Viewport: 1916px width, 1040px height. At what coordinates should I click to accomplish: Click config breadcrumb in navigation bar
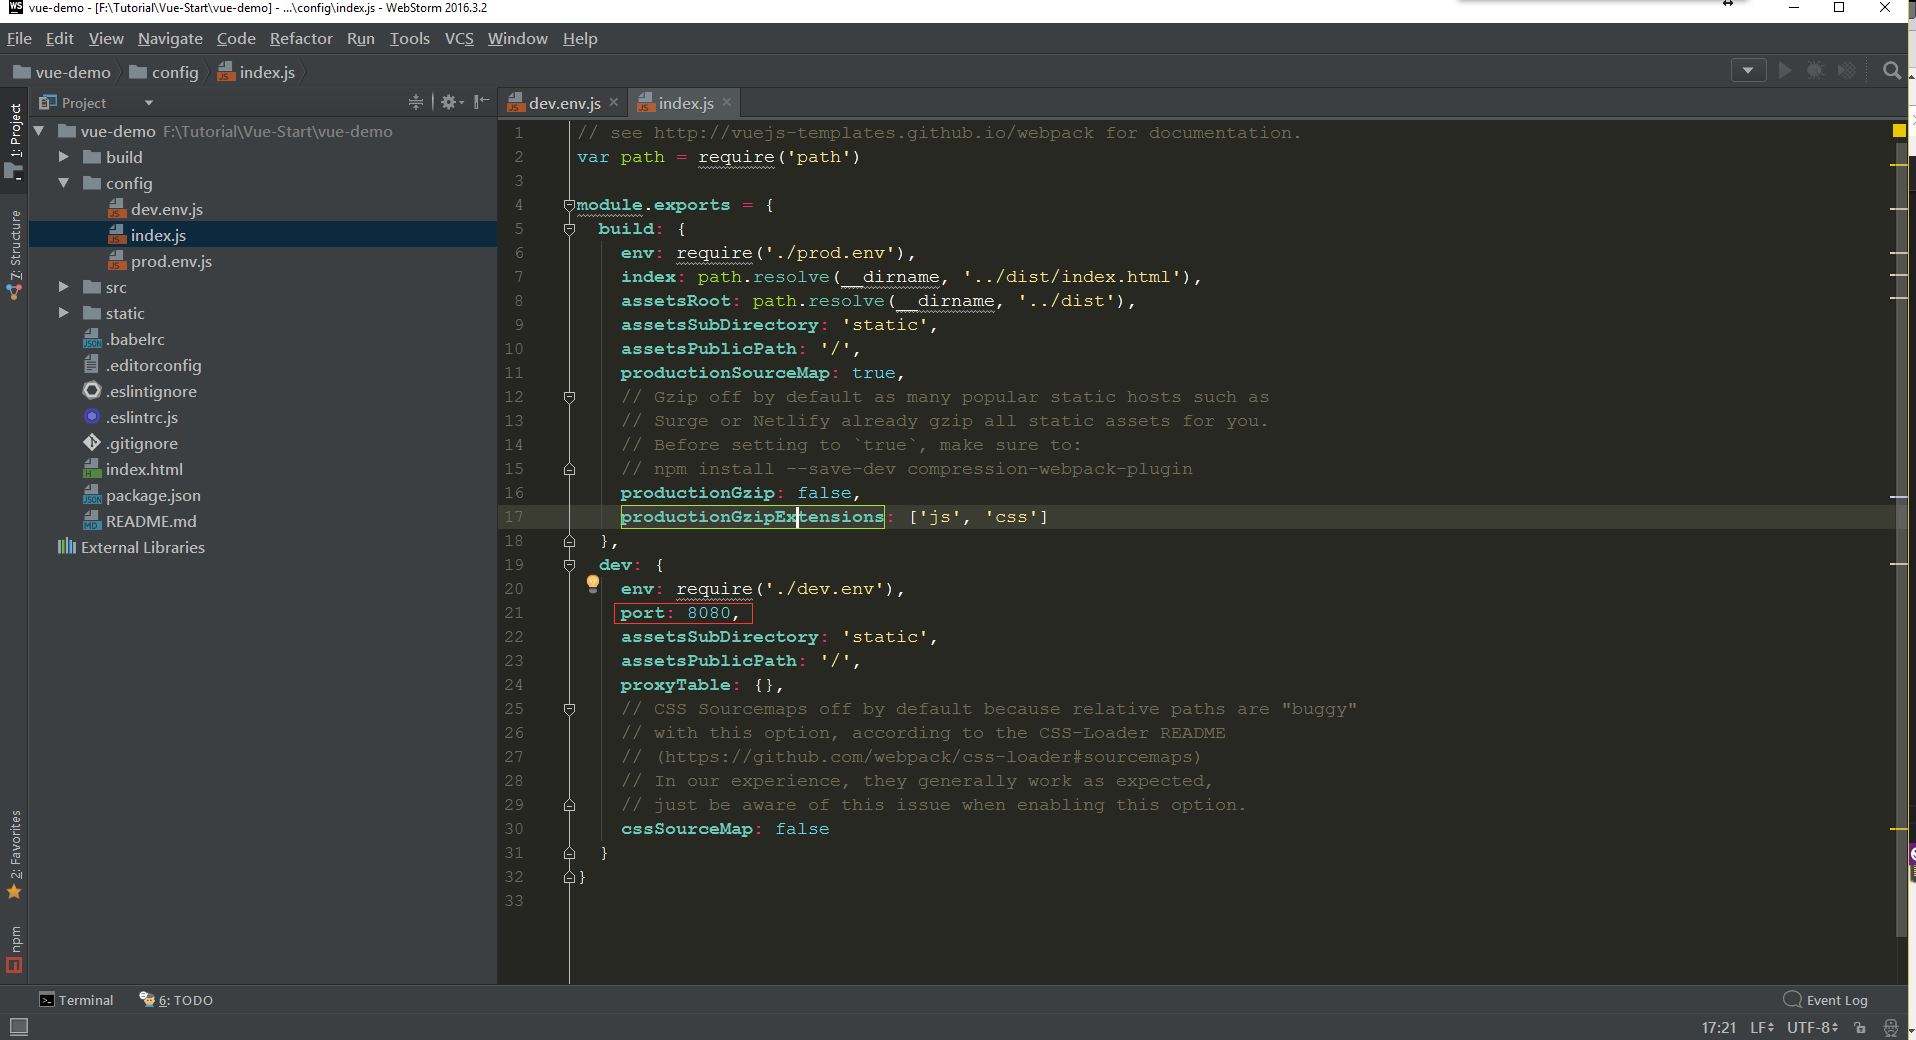coord(164,72)
